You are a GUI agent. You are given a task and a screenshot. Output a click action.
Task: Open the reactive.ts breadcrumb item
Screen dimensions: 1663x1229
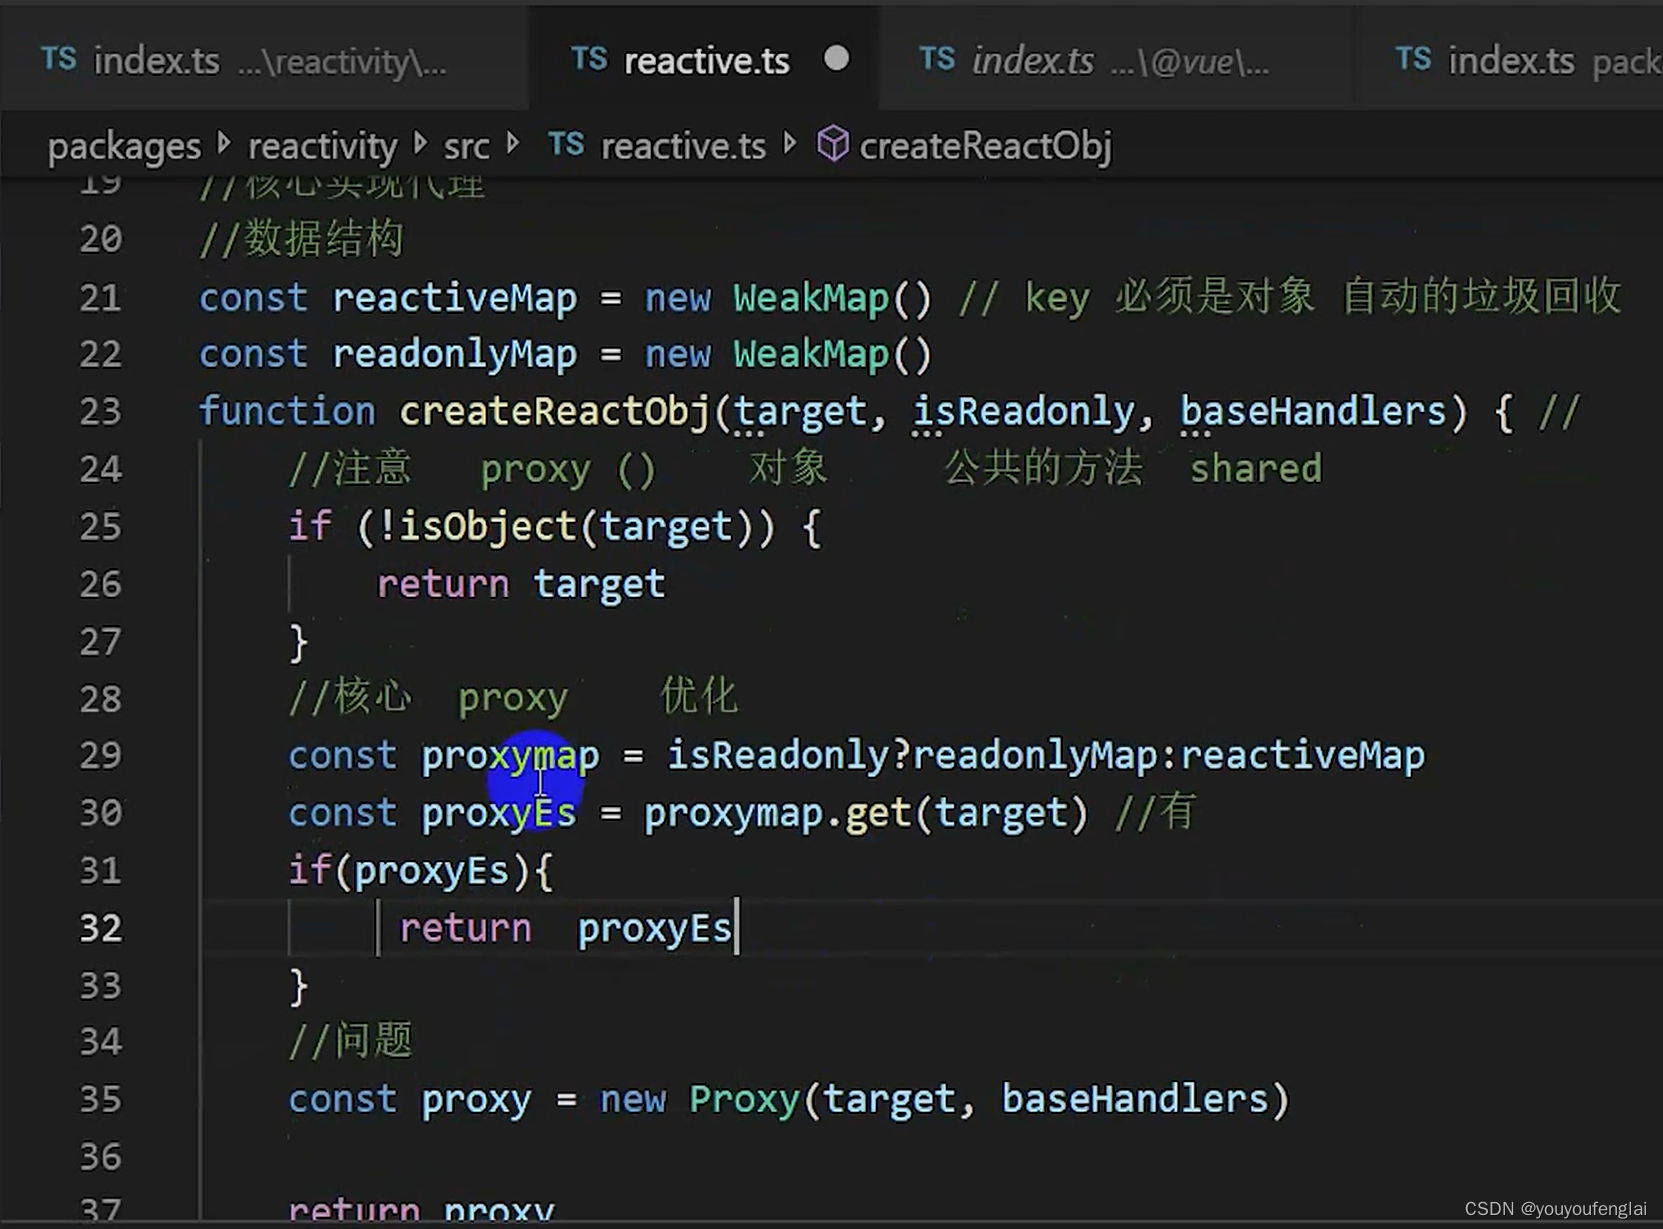(x=683, y=146)
